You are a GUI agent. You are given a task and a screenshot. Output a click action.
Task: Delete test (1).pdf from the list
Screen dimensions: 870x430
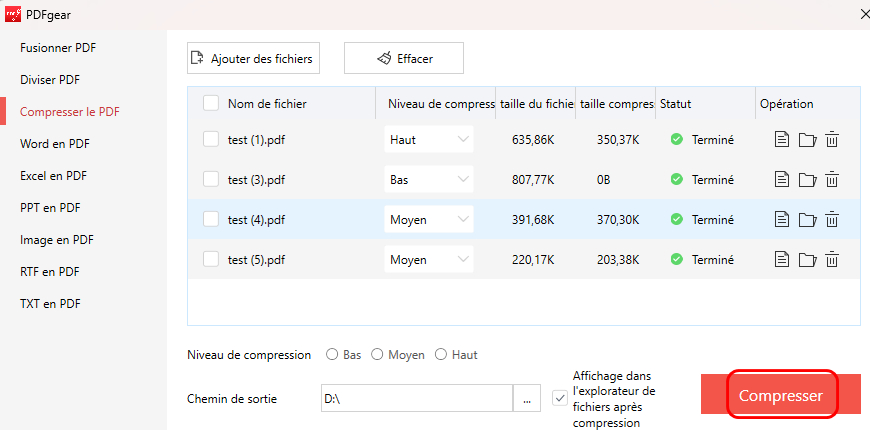[832, 140]
